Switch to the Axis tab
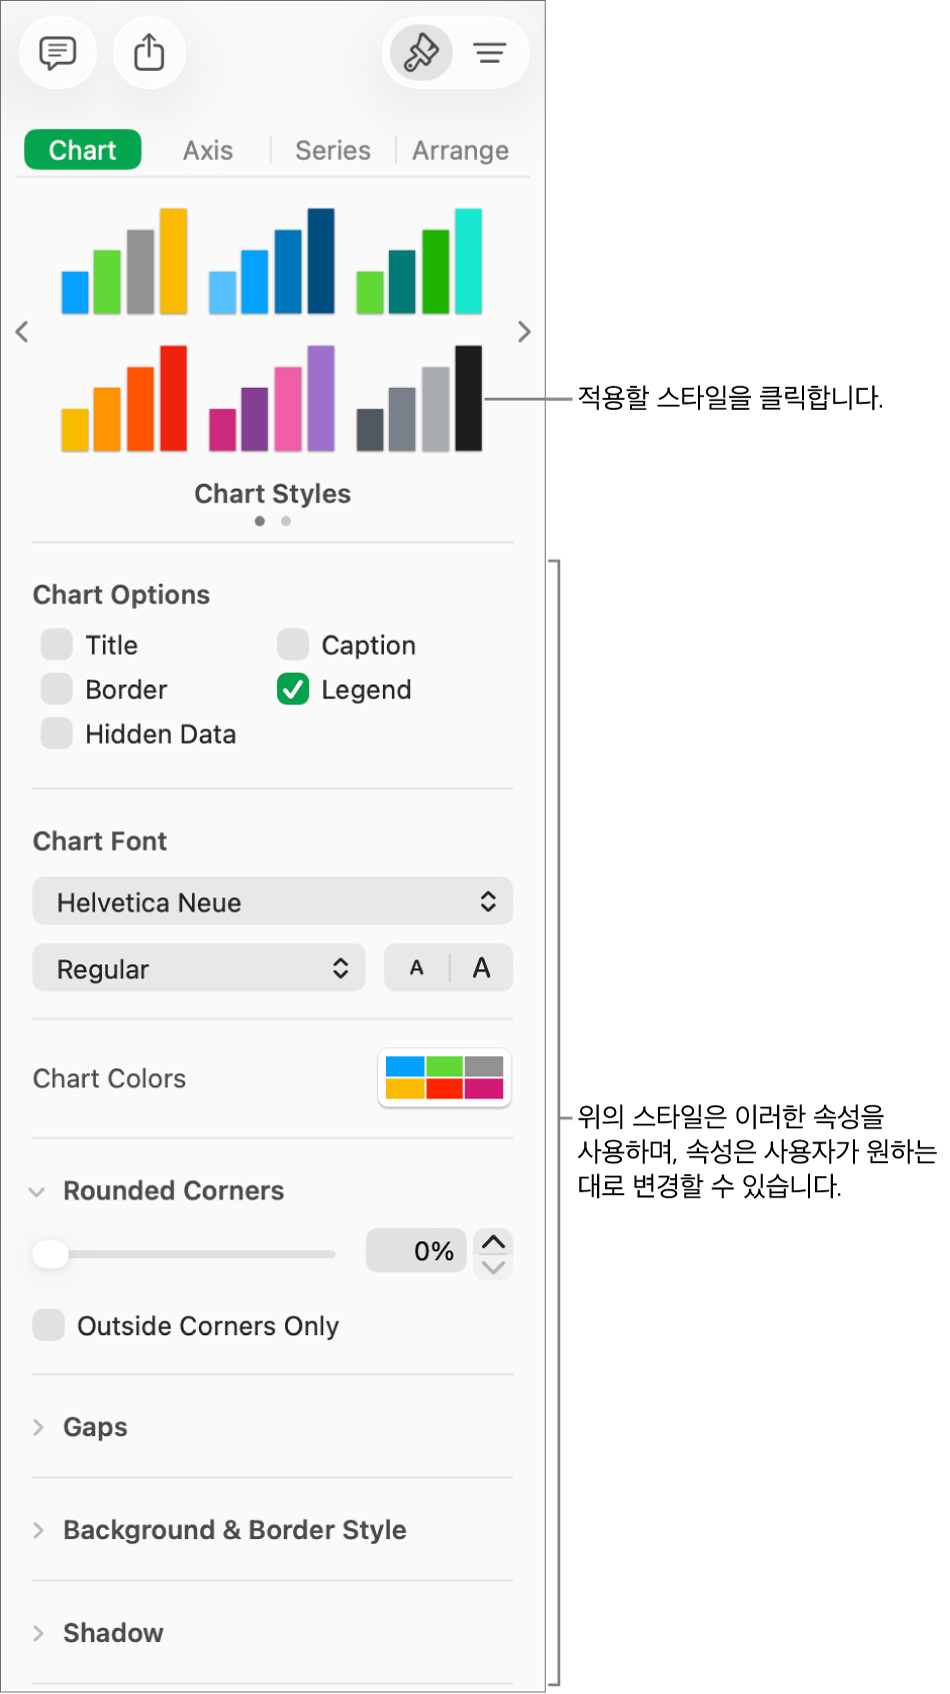950x1694 pixels. [x=208, y=150]
